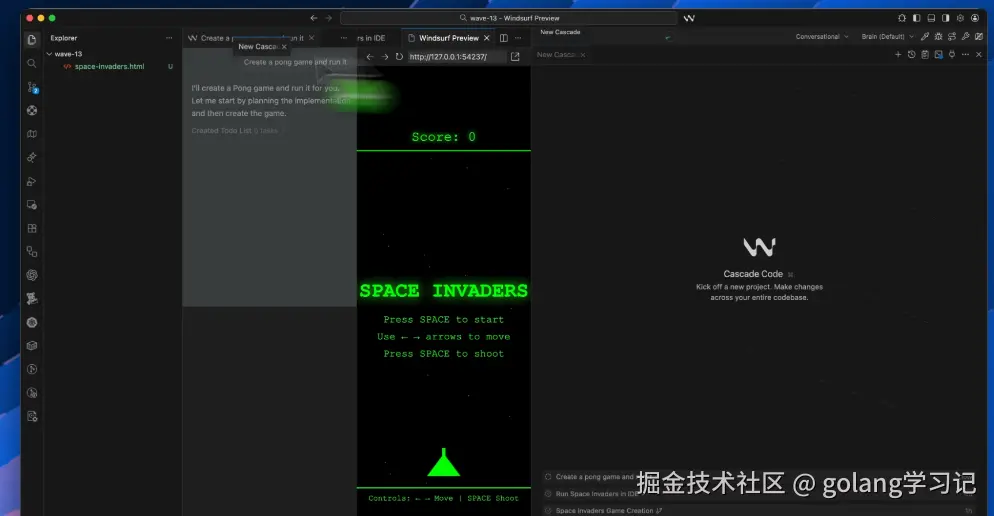The width and height of the screenshot is (994, 516).
Task: Go back in editor navigation history
Action: pyautogui.click(x=313, y=18)
